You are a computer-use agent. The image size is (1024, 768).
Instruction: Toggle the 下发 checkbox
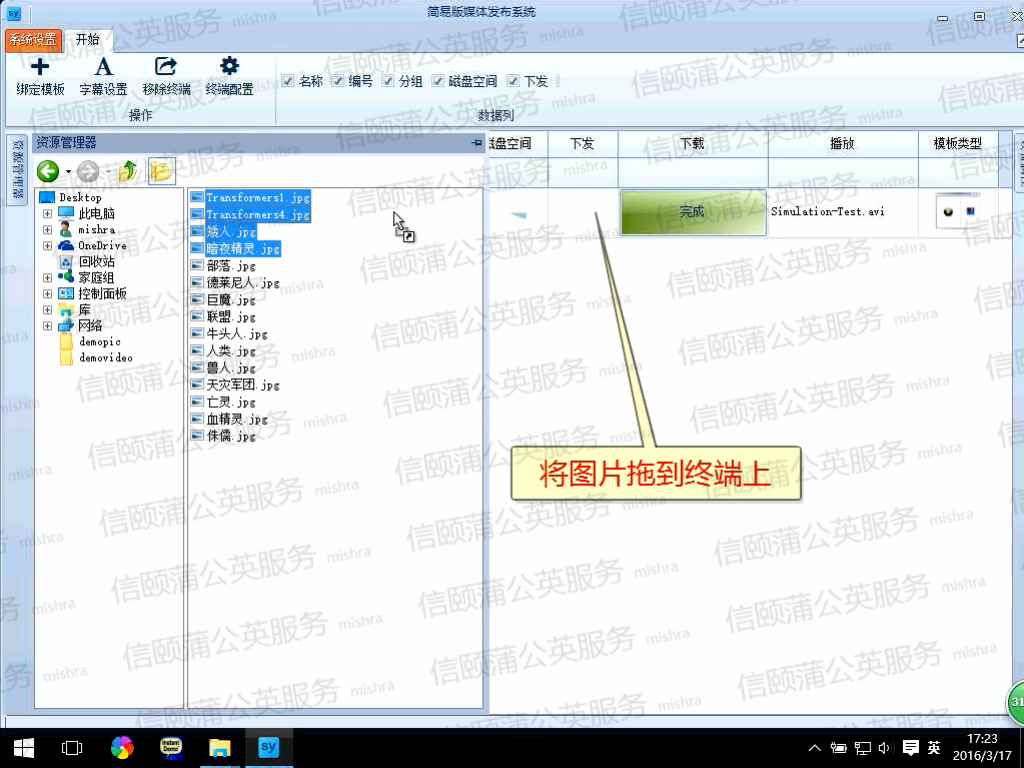(x=513, y=81)
